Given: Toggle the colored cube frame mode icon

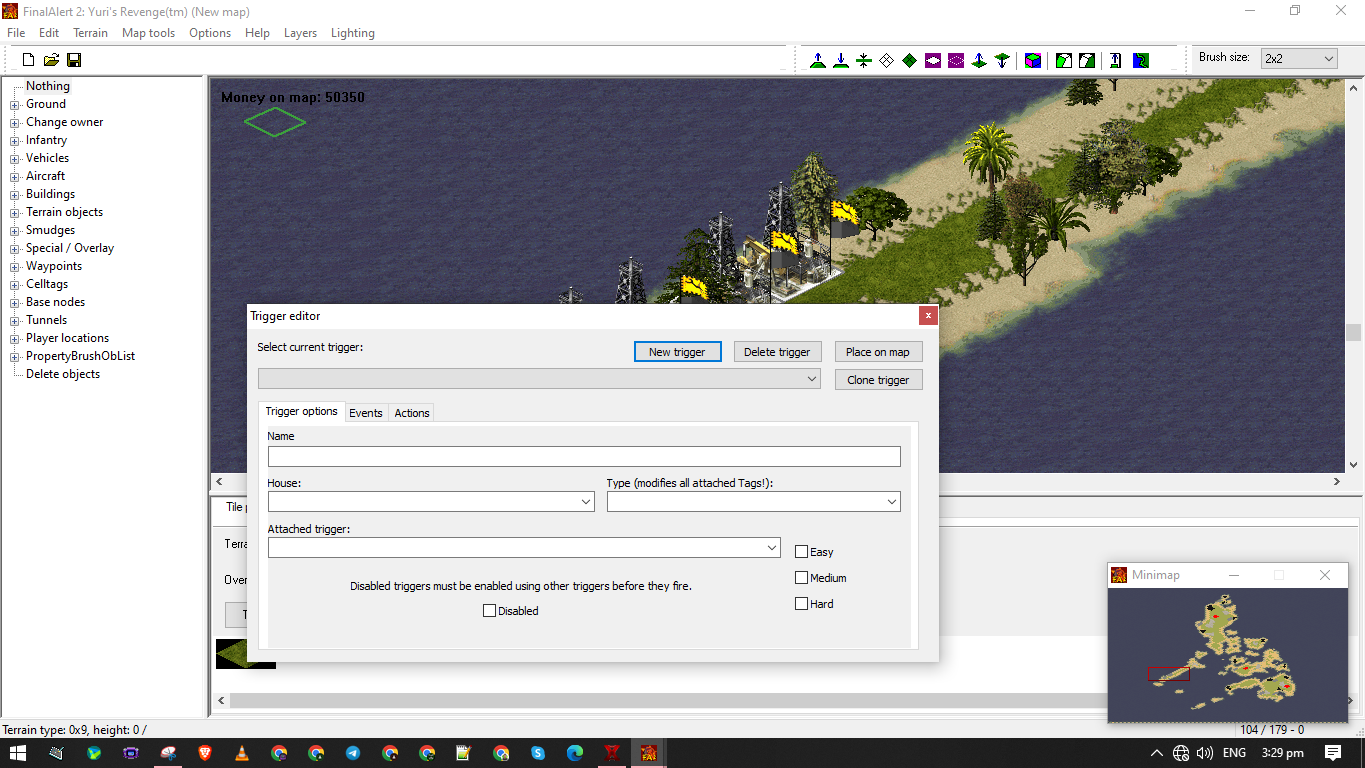Looking at the screenshot, I should point(1033,60).
